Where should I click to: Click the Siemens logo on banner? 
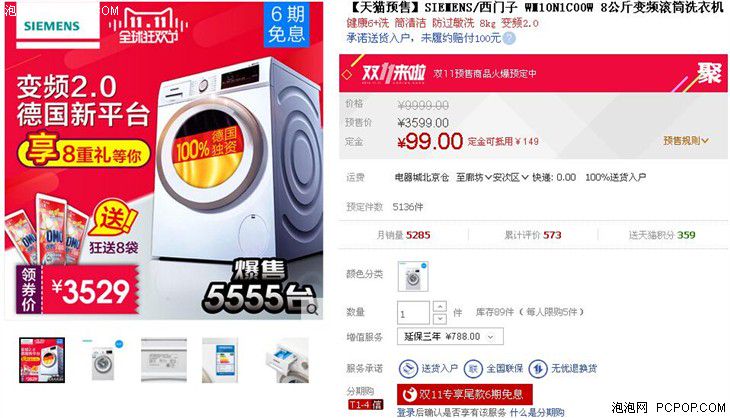52,26
